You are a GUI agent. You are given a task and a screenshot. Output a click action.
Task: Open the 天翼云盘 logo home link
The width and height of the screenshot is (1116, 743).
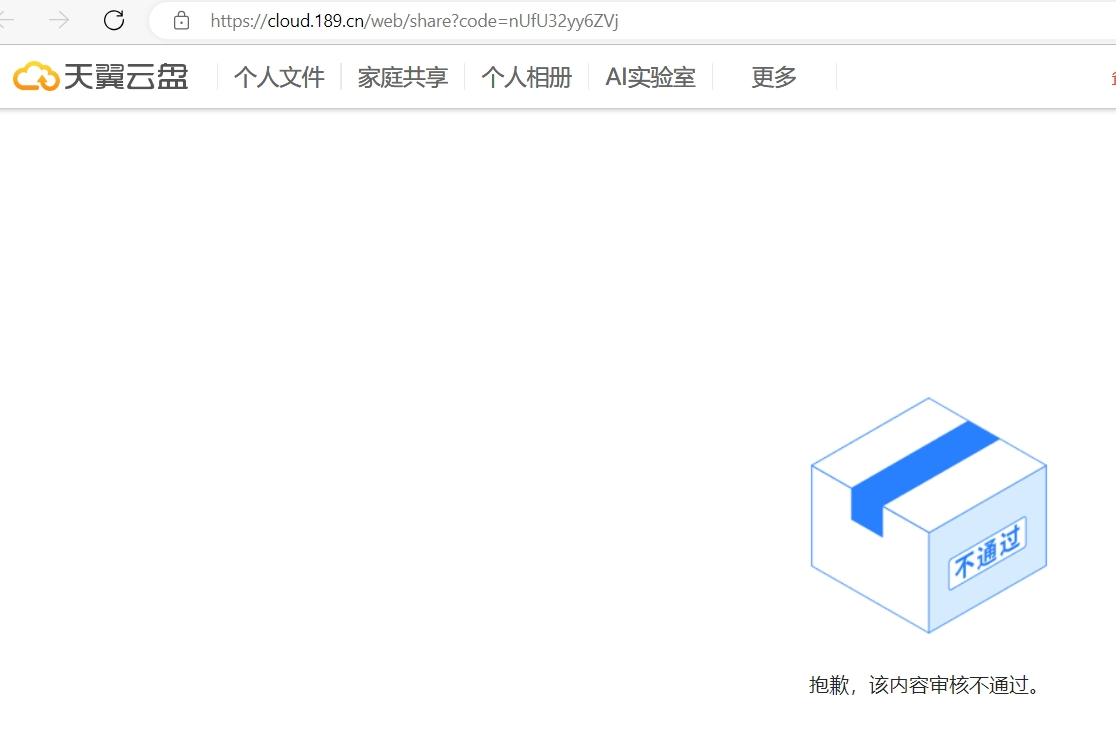click(x=100, y=76)
